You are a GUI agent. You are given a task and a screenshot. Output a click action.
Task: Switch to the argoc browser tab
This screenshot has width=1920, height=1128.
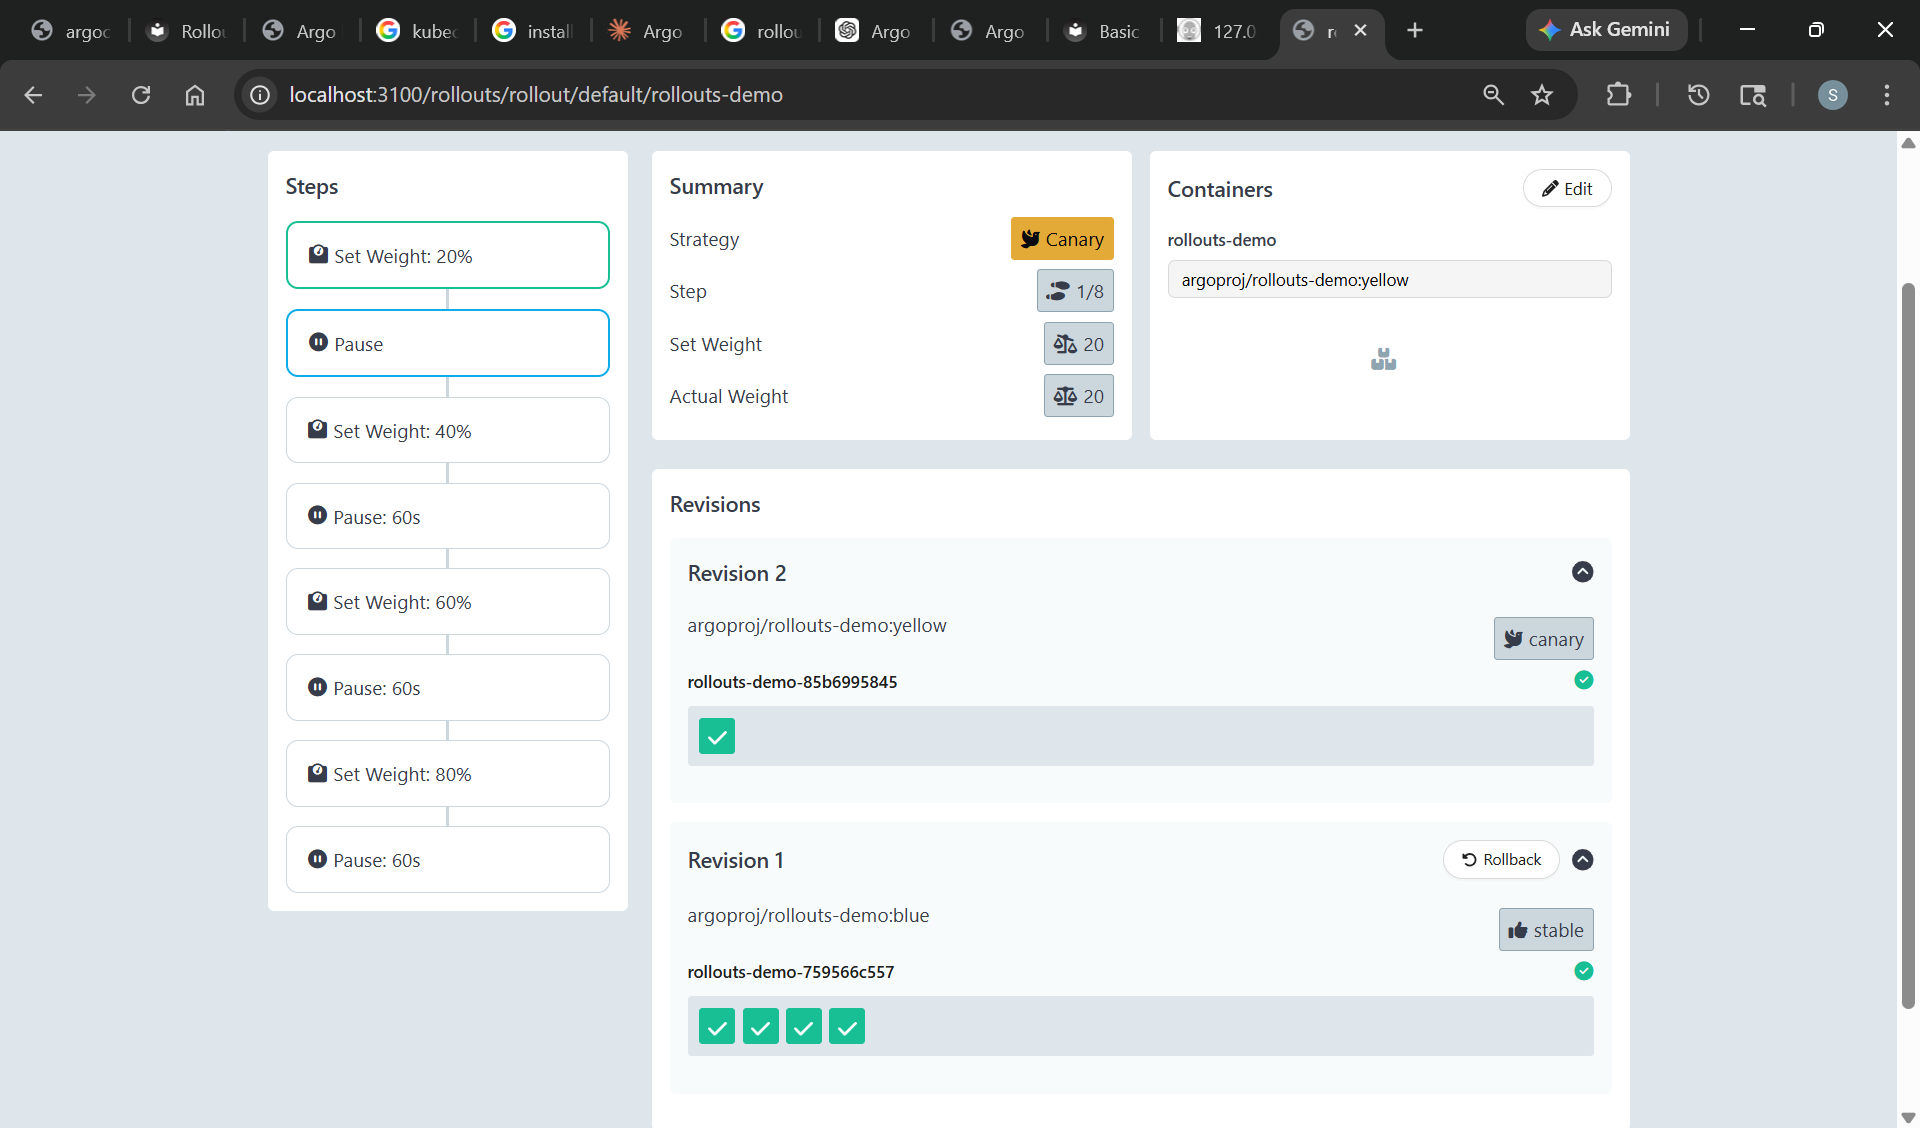point(71,31)
